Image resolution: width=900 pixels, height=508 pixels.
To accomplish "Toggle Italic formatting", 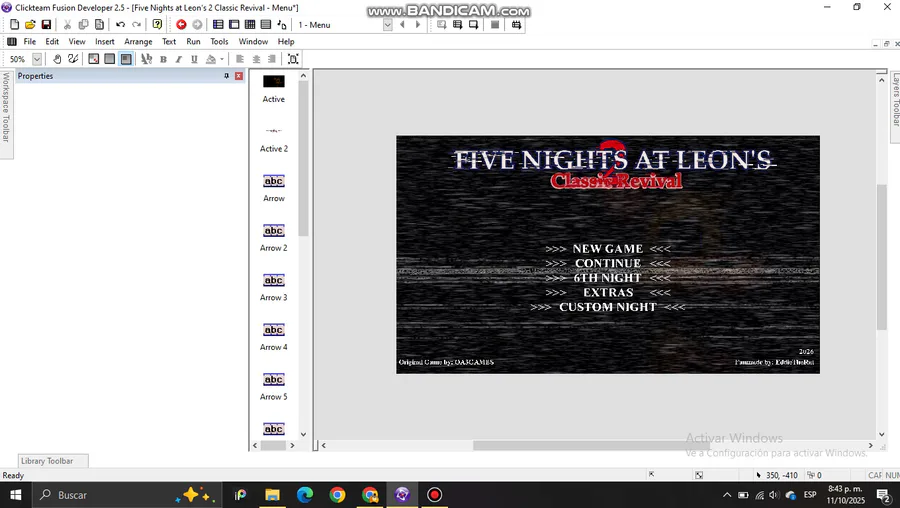I will [x=179, y=59].
